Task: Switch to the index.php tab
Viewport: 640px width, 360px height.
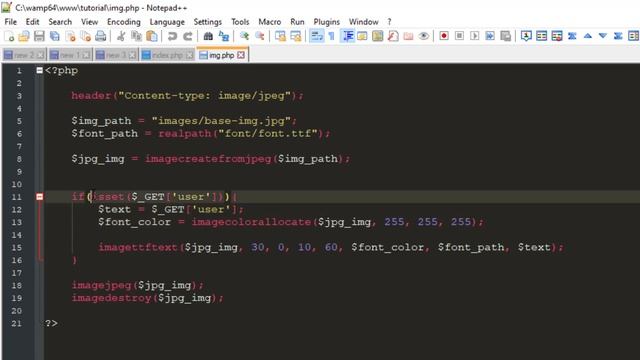Action: click(167, 55)
